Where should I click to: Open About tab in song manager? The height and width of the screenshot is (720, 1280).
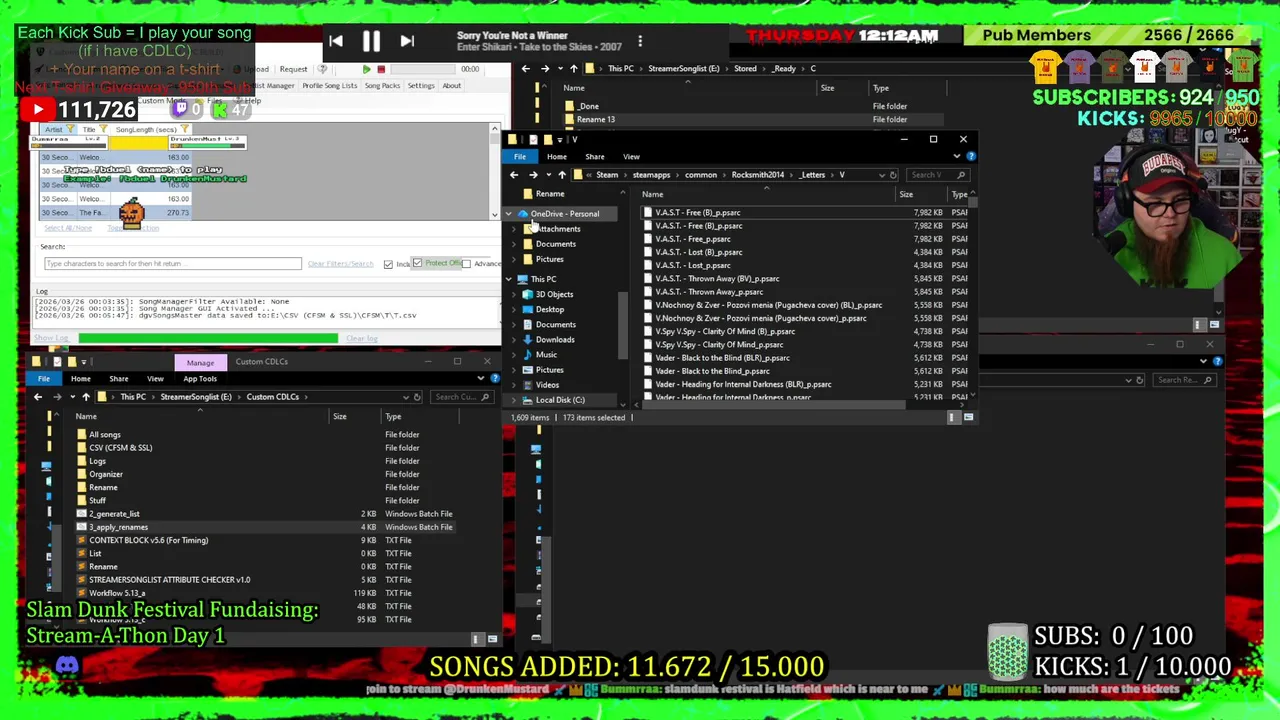coord(451,86)
